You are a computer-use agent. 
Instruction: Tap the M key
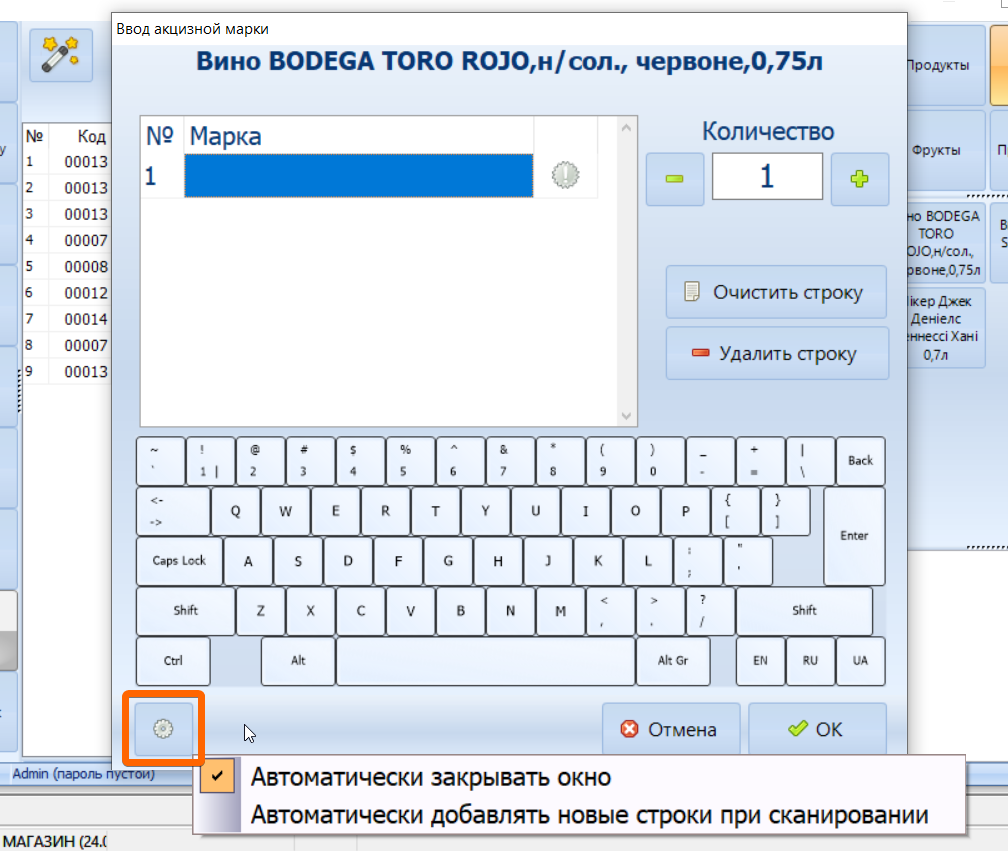560,611
